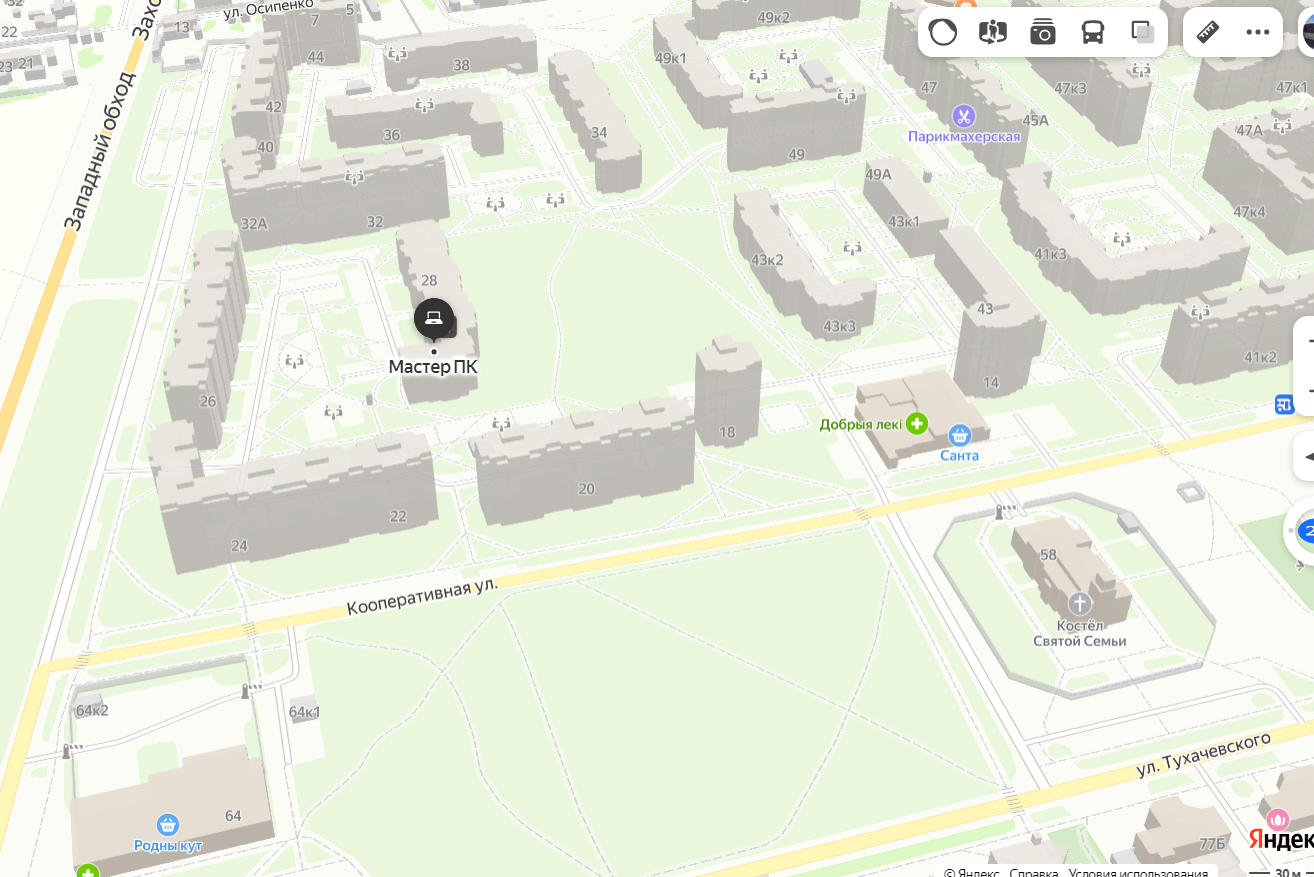The height and width of the screenshot is (877, 1314).
Task: Expand the three-dots more options menu
Action: point(1258,32)
